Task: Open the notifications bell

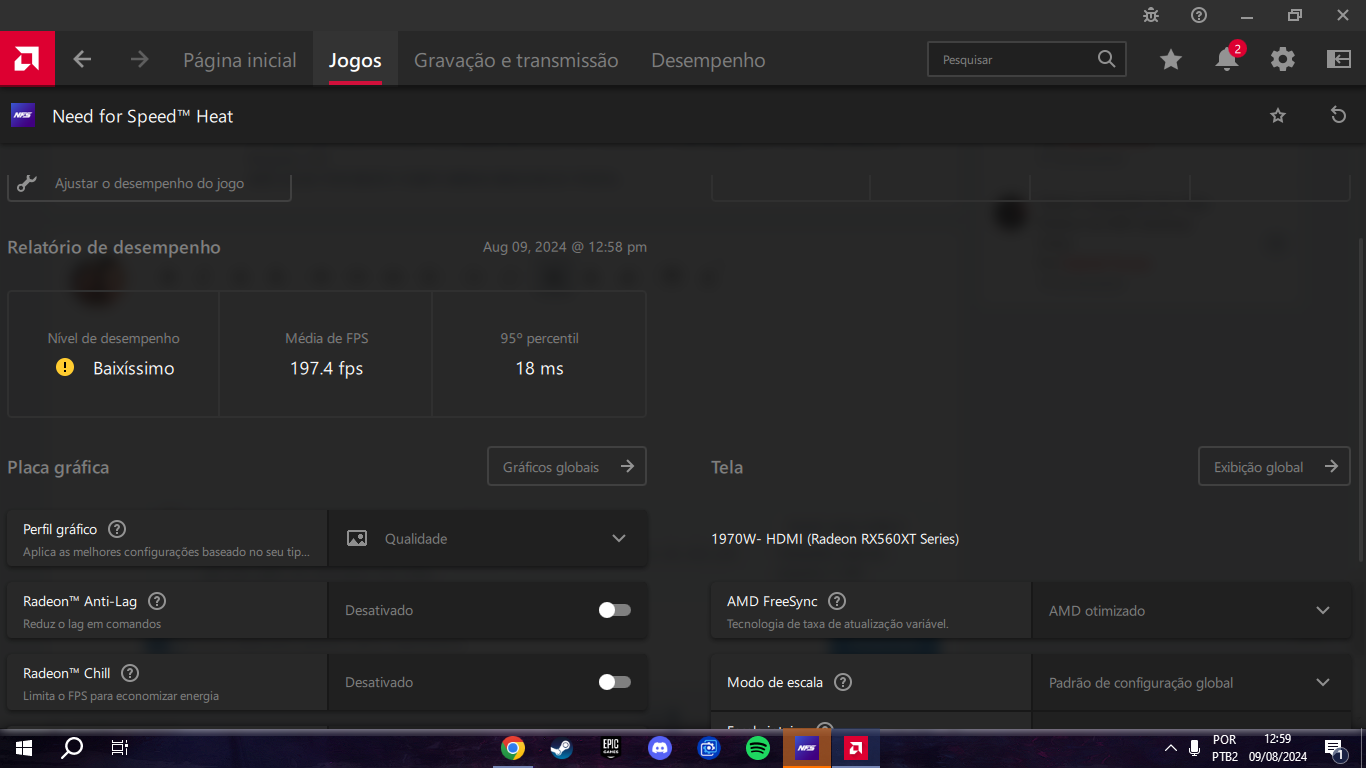Action: 1227,59
